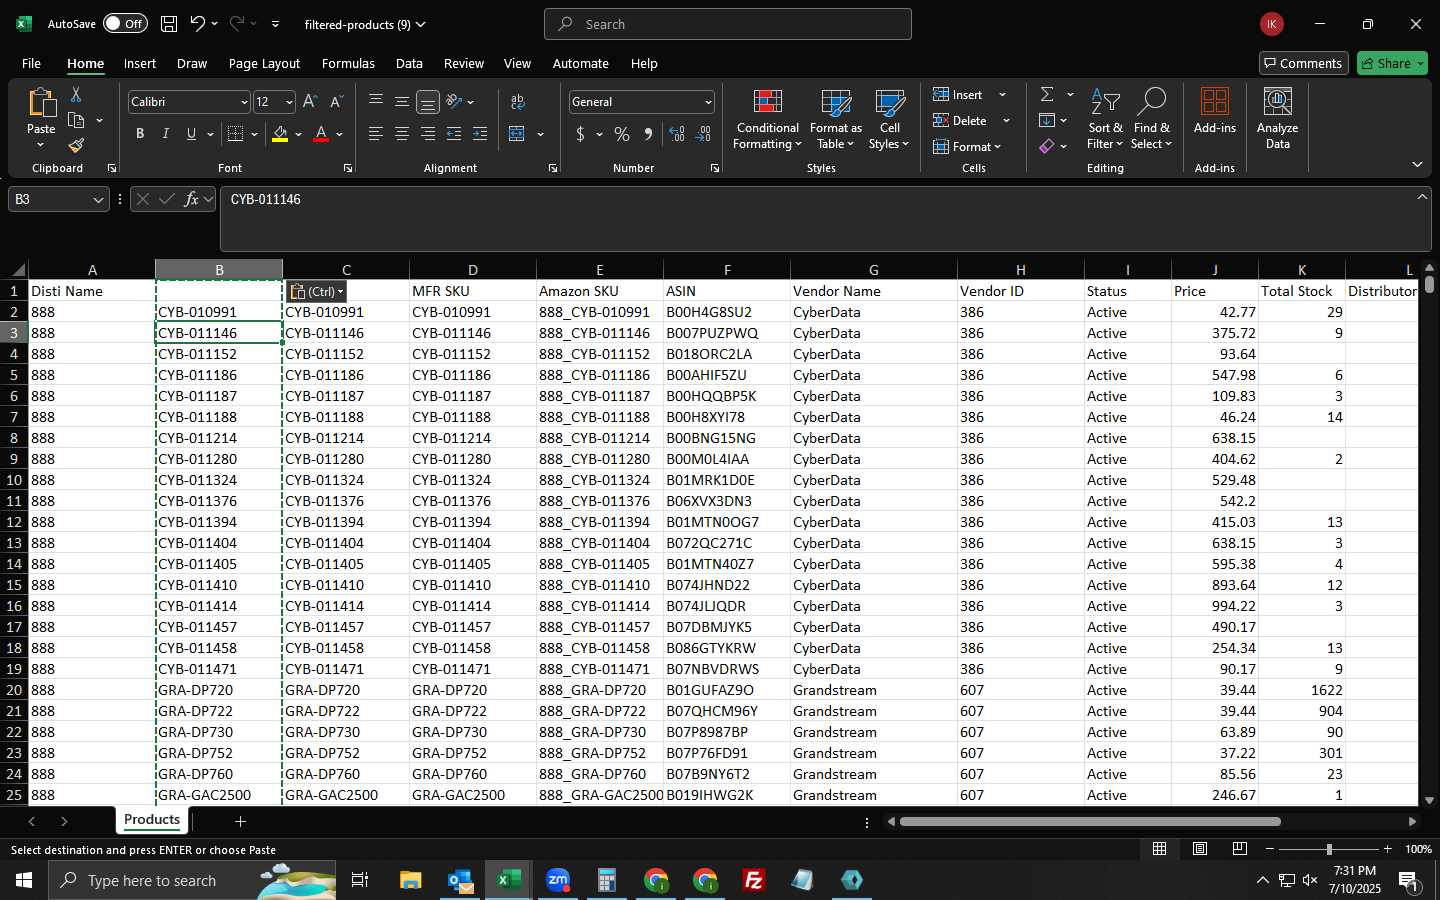
Task: Click the Increase Decimal icon
Action: (x=677, y=134)
